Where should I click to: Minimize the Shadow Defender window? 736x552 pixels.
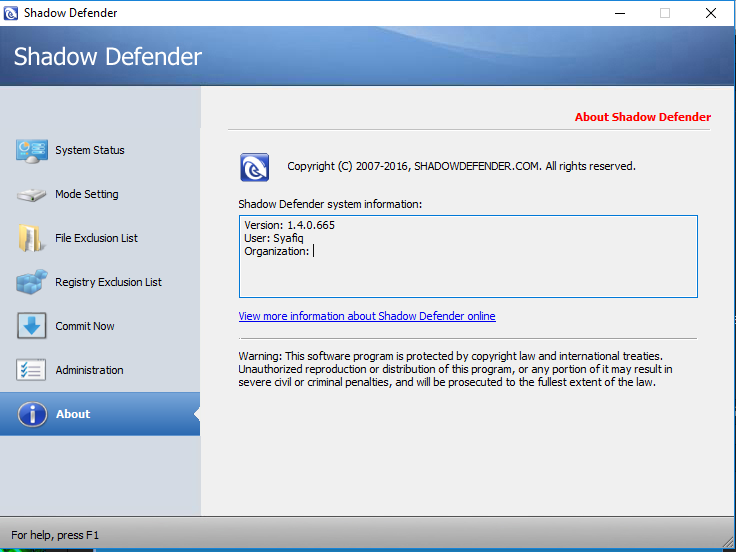[620, 13]
